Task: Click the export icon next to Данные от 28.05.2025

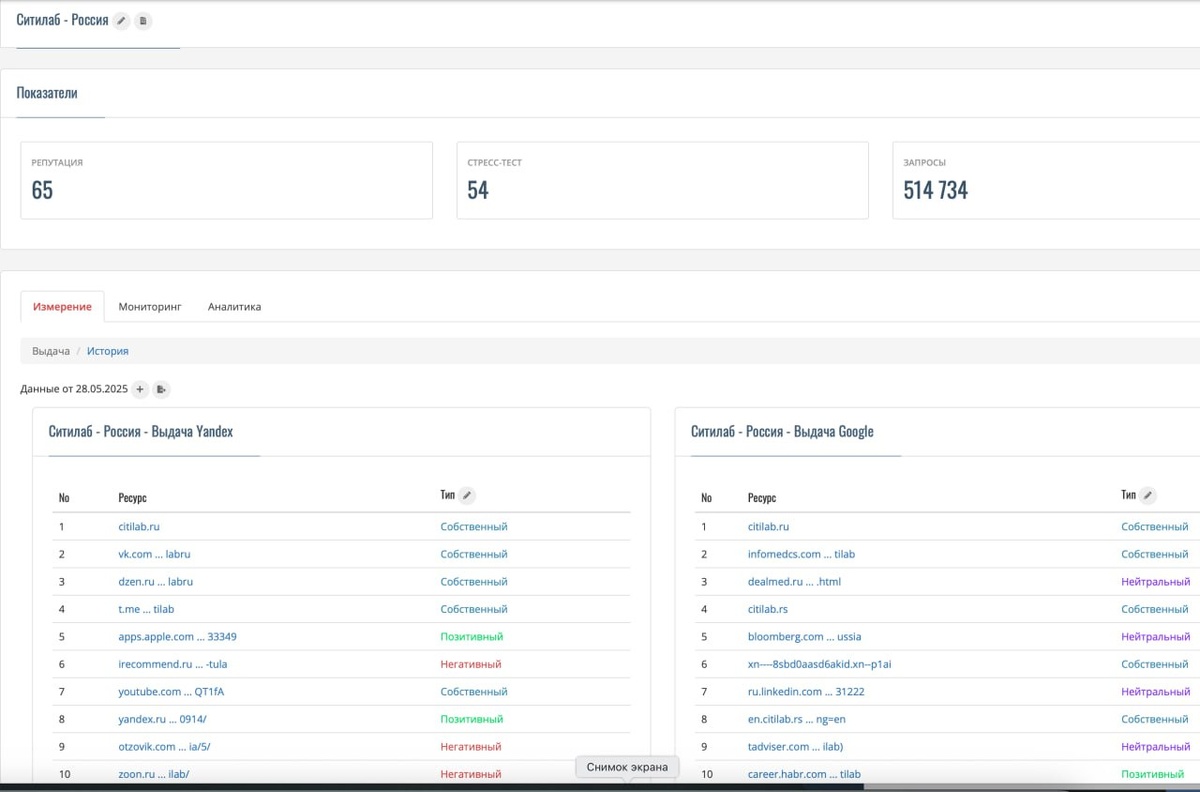Action: [162, 389]
